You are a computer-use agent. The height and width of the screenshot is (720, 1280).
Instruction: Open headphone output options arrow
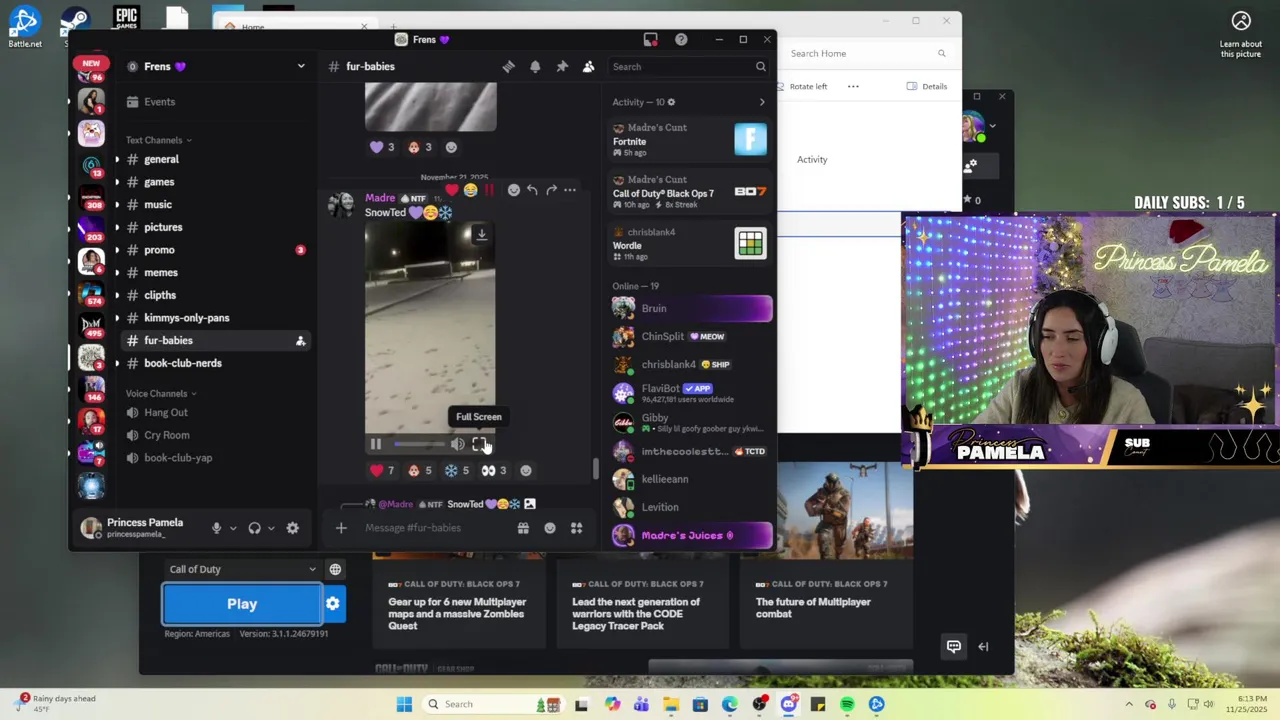[x=271, y=528]
